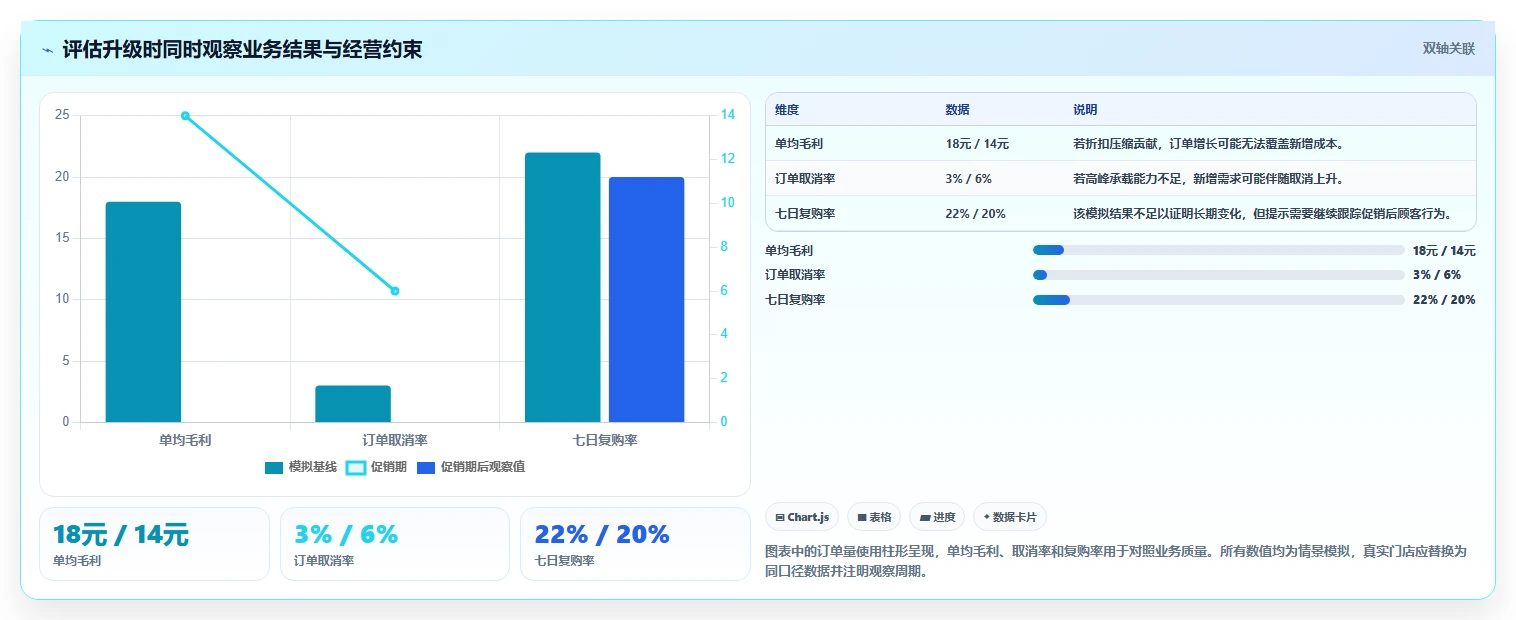The height and width of the screenshot is (620, 1516).
Task: Click the 双轴关联 badge in the header
Action: [x=1448, y=49]
